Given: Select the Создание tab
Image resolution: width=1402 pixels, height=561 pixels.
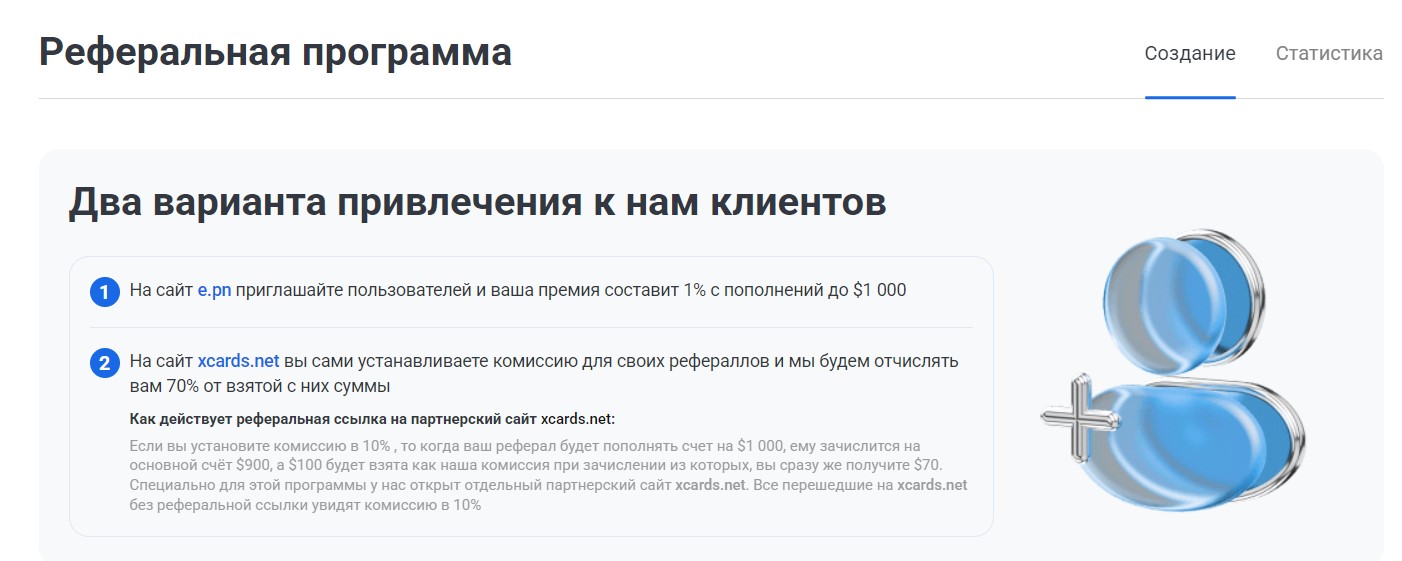Looking at the screenshot, I should (x=1190, y=53).
